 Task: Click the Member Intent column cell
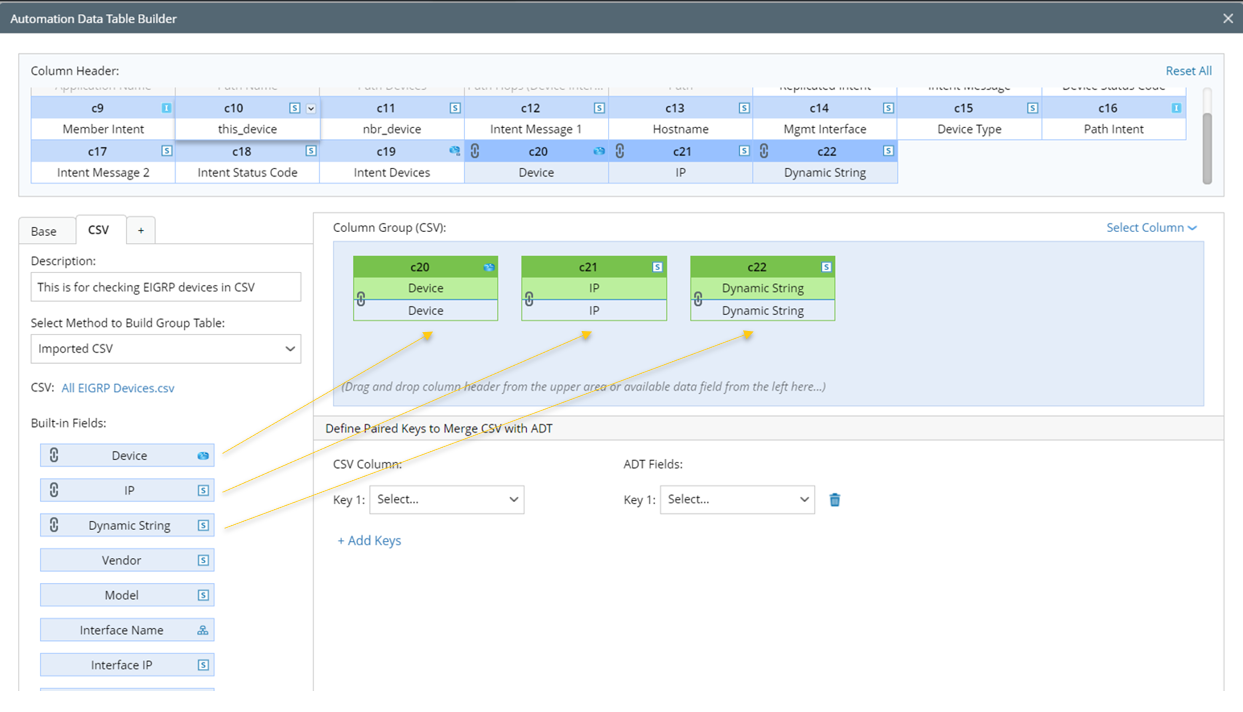point(103,129)
